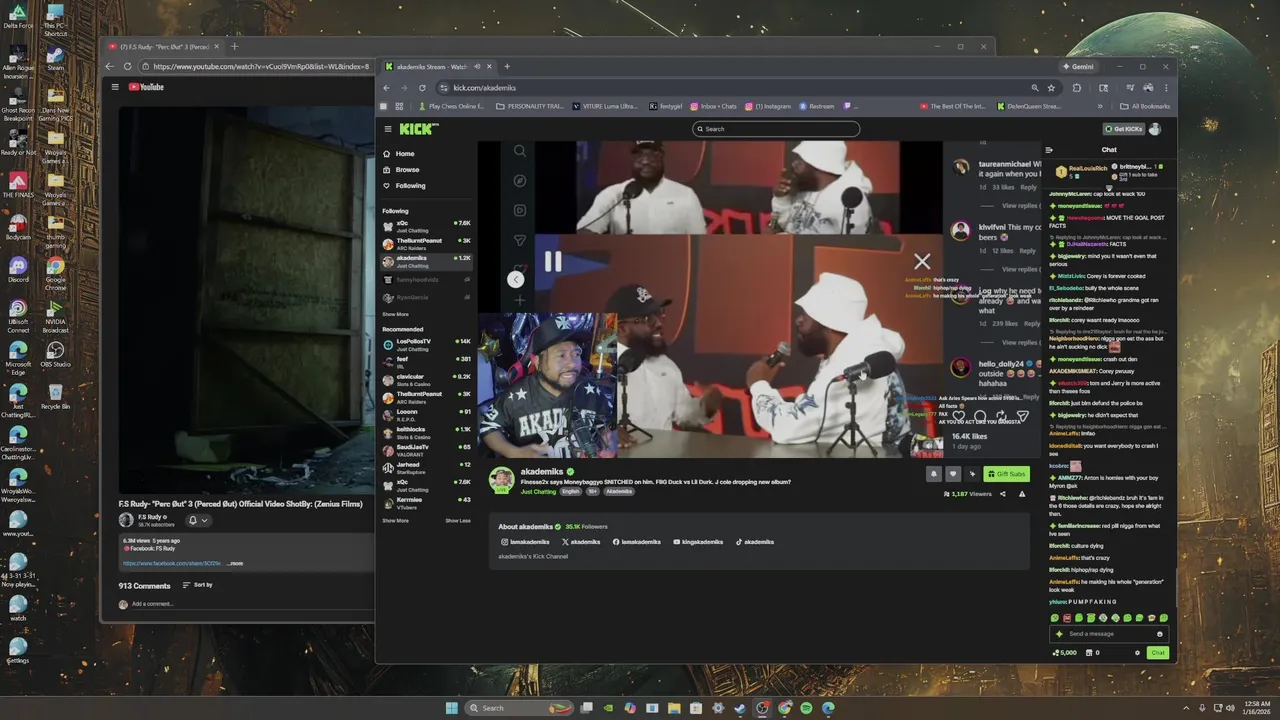
Task: Open the Just Chatting category link
Action: pos(538,492)
